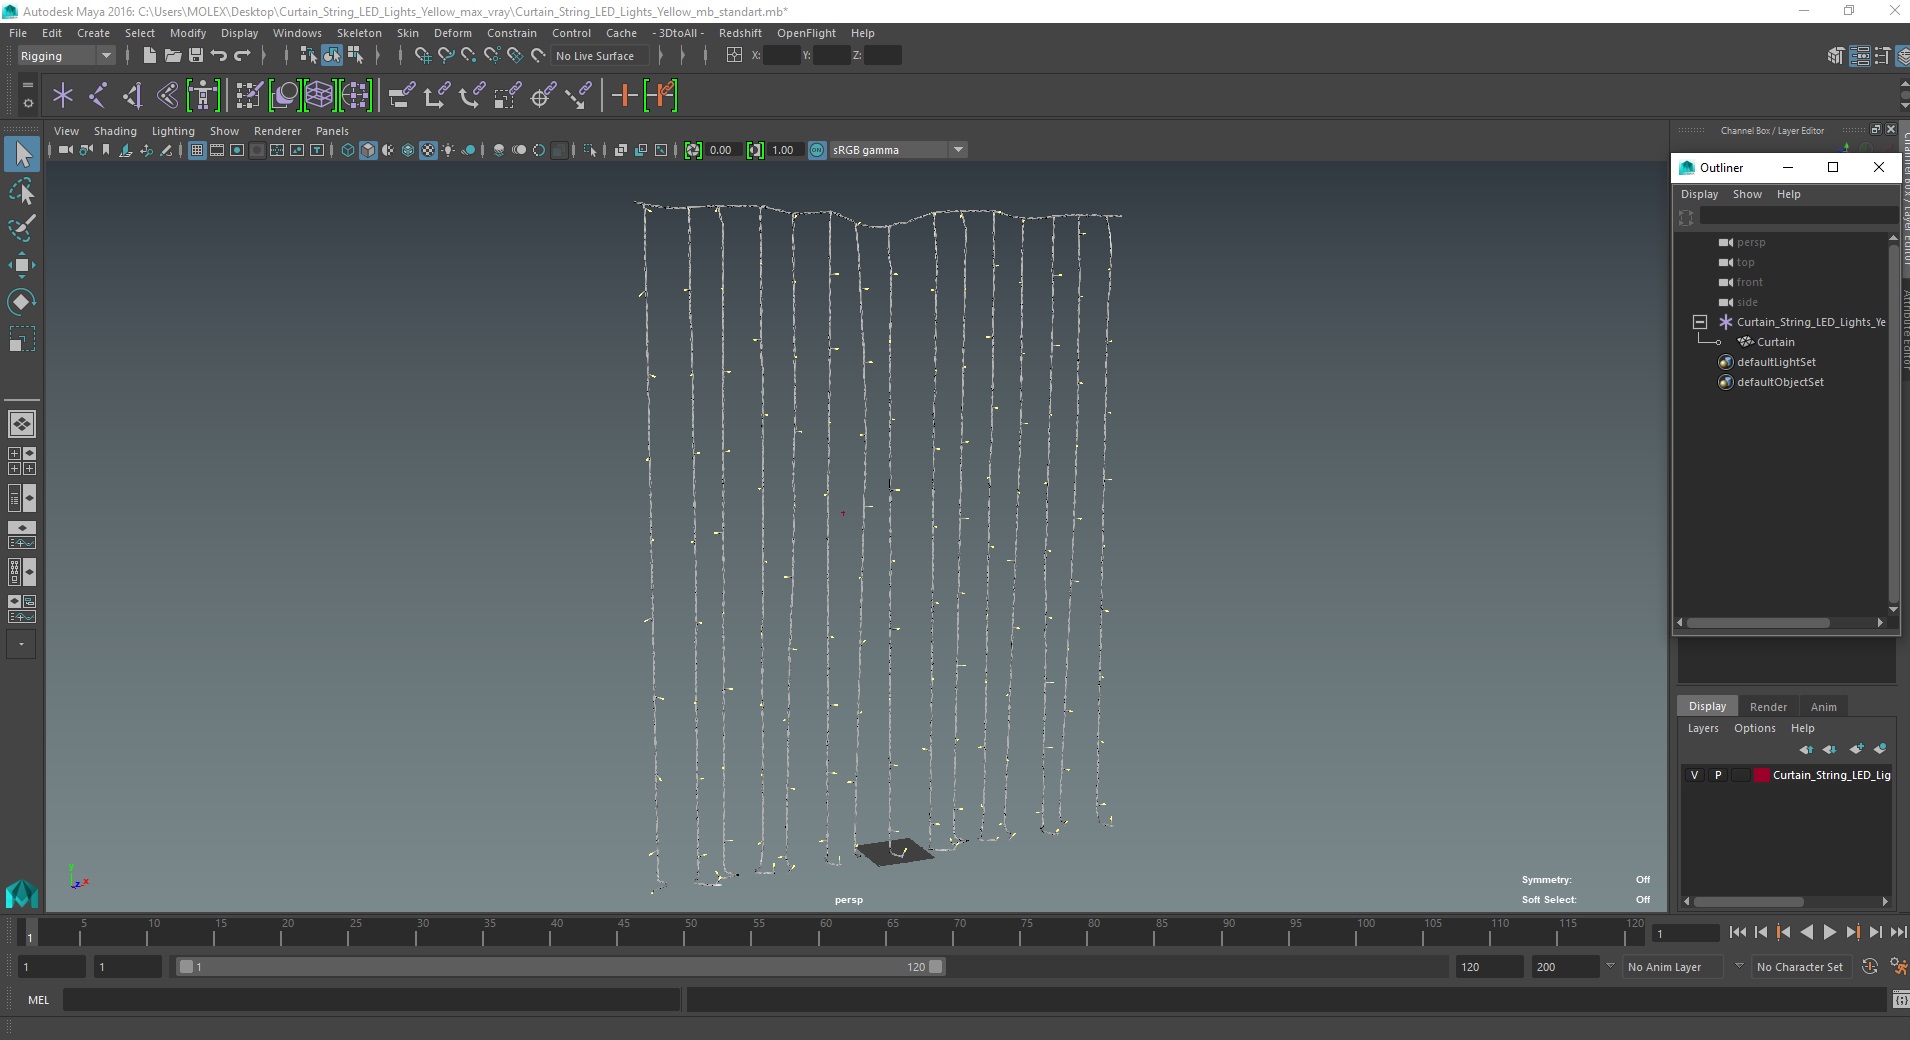The image size is (1910, 1040).
Task: Click the animation preferences icon by character set
Action: click(1898, 967)
